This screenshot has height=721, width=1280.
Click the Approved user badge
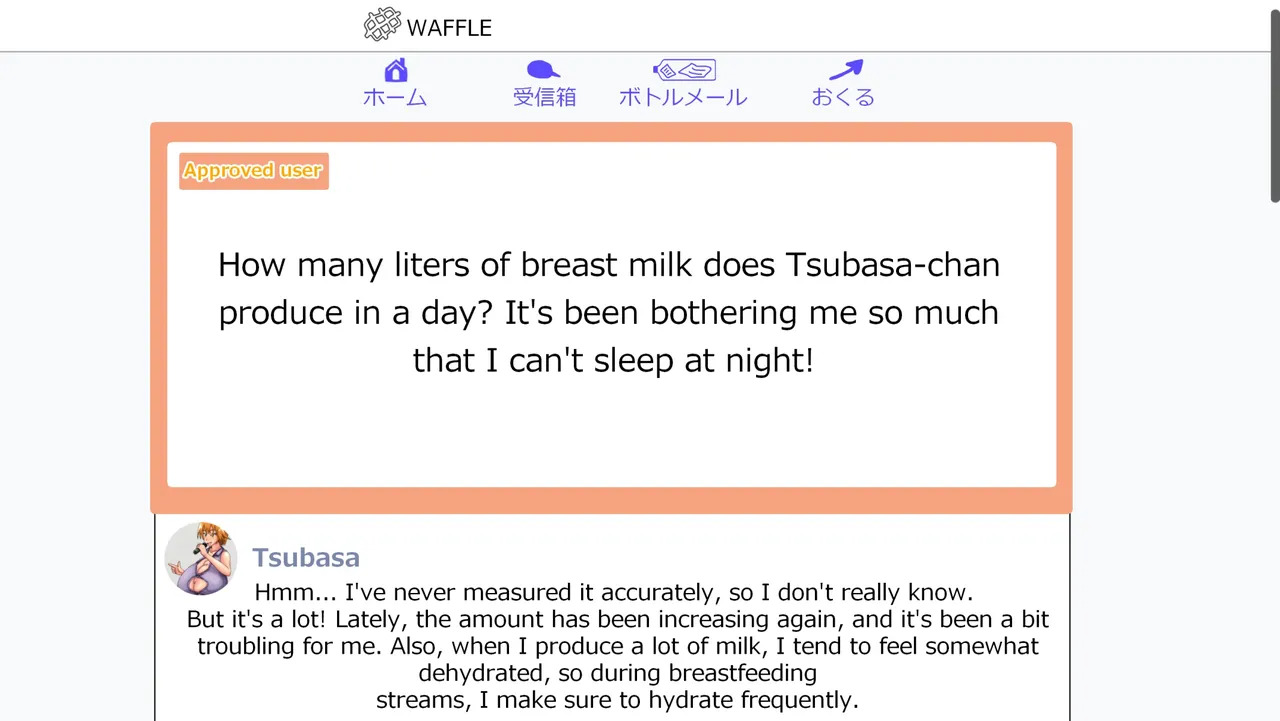[x=254, y=171]
